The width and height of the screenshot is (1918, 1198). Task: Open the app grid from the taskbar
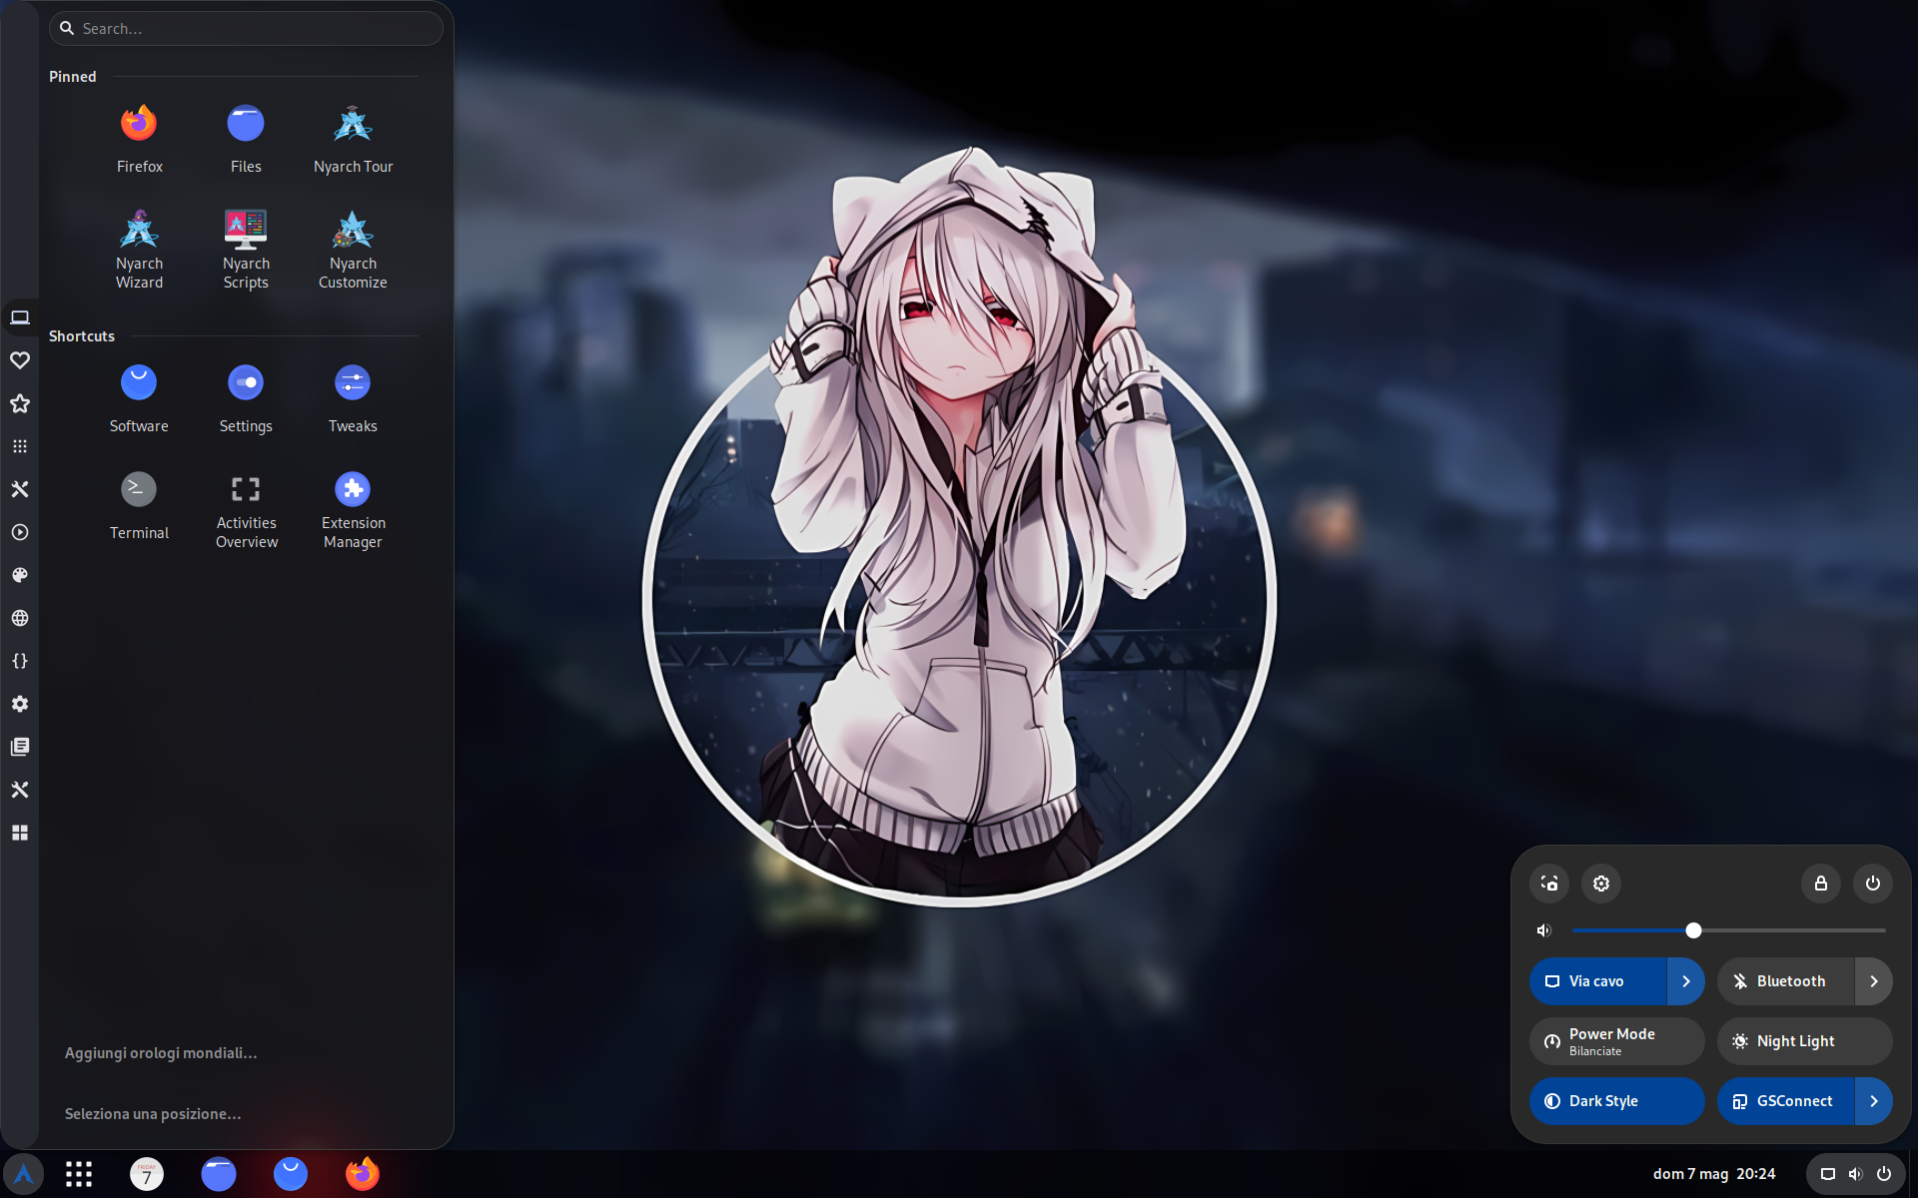point(79,1174)
